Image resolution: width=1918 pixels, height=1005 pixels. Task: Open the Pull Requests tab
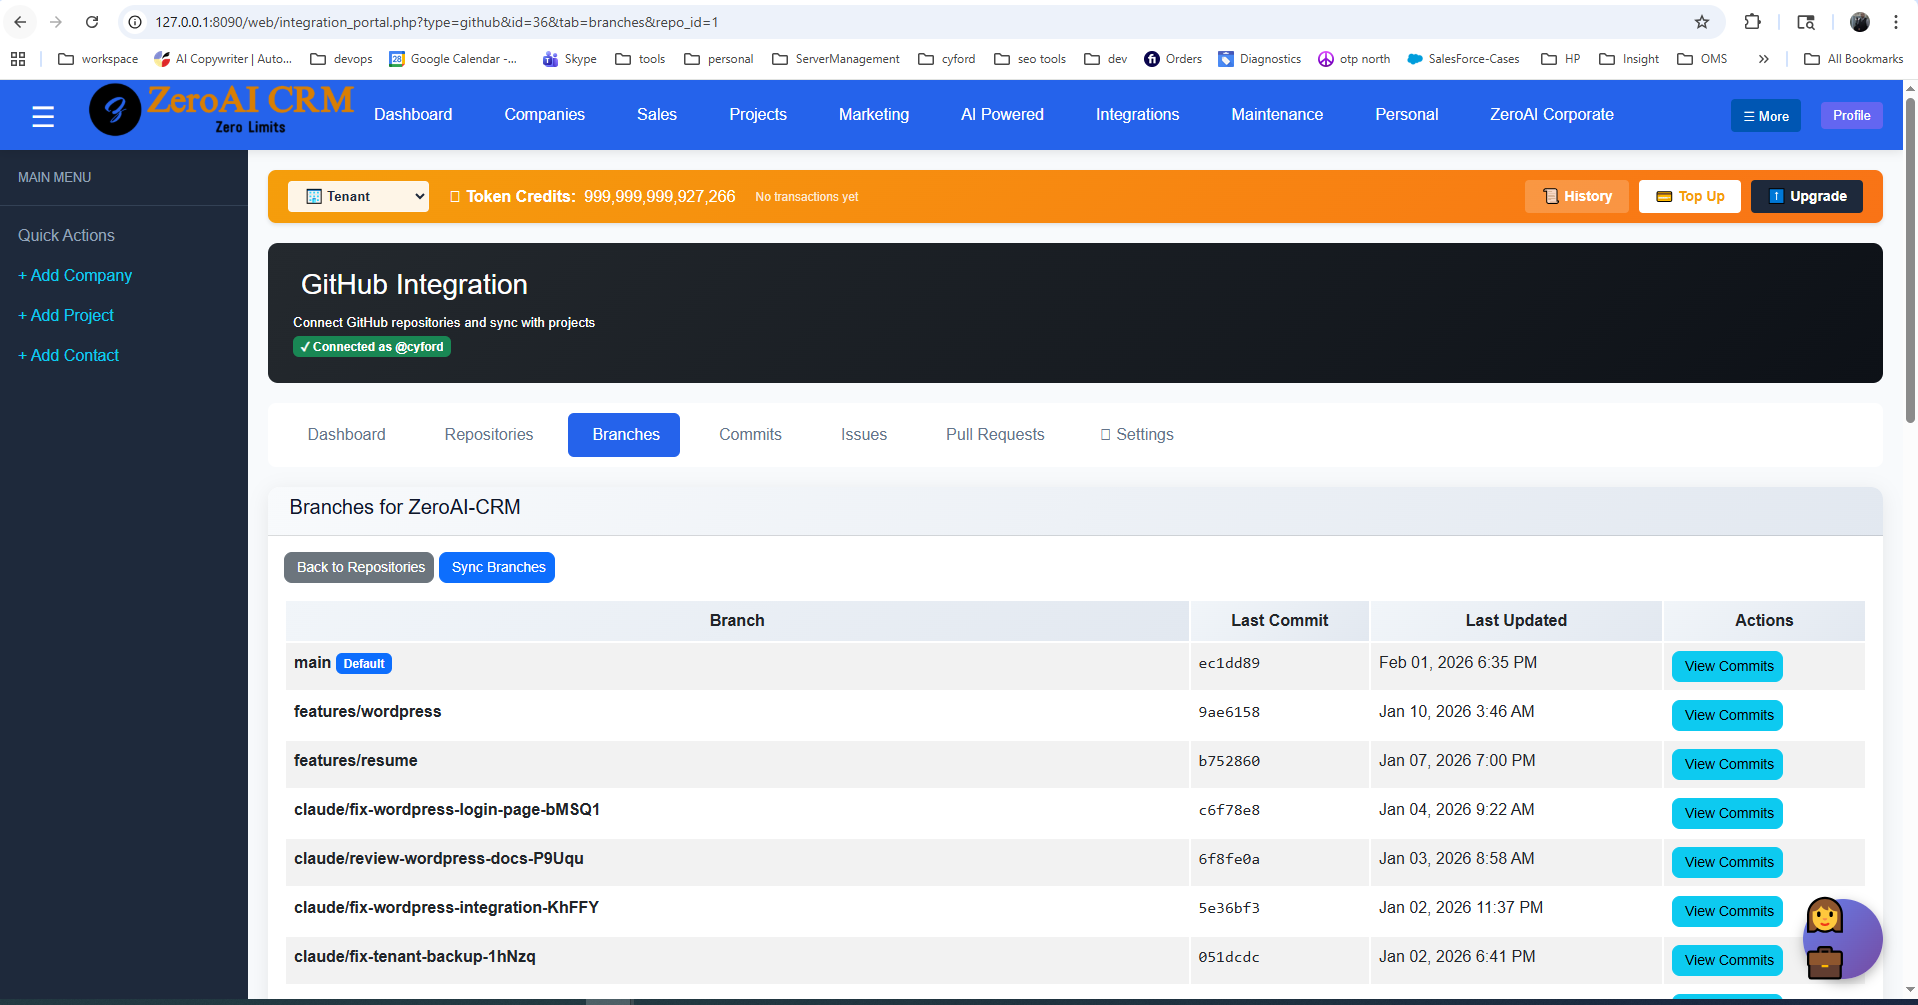994,435
